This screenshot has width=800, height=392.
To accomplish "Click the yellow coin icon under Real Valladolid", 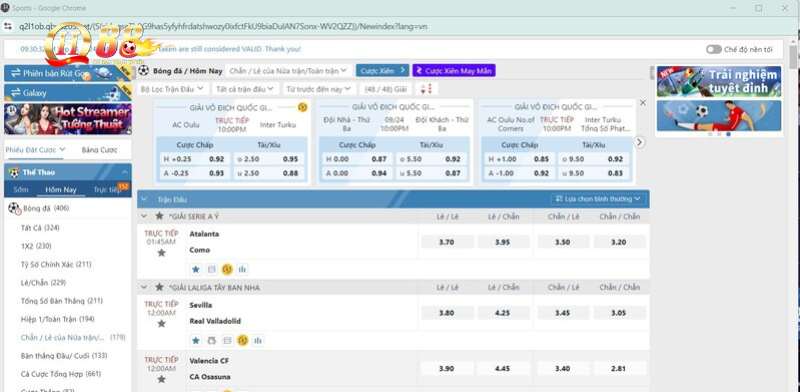I will tap(243, 340).
